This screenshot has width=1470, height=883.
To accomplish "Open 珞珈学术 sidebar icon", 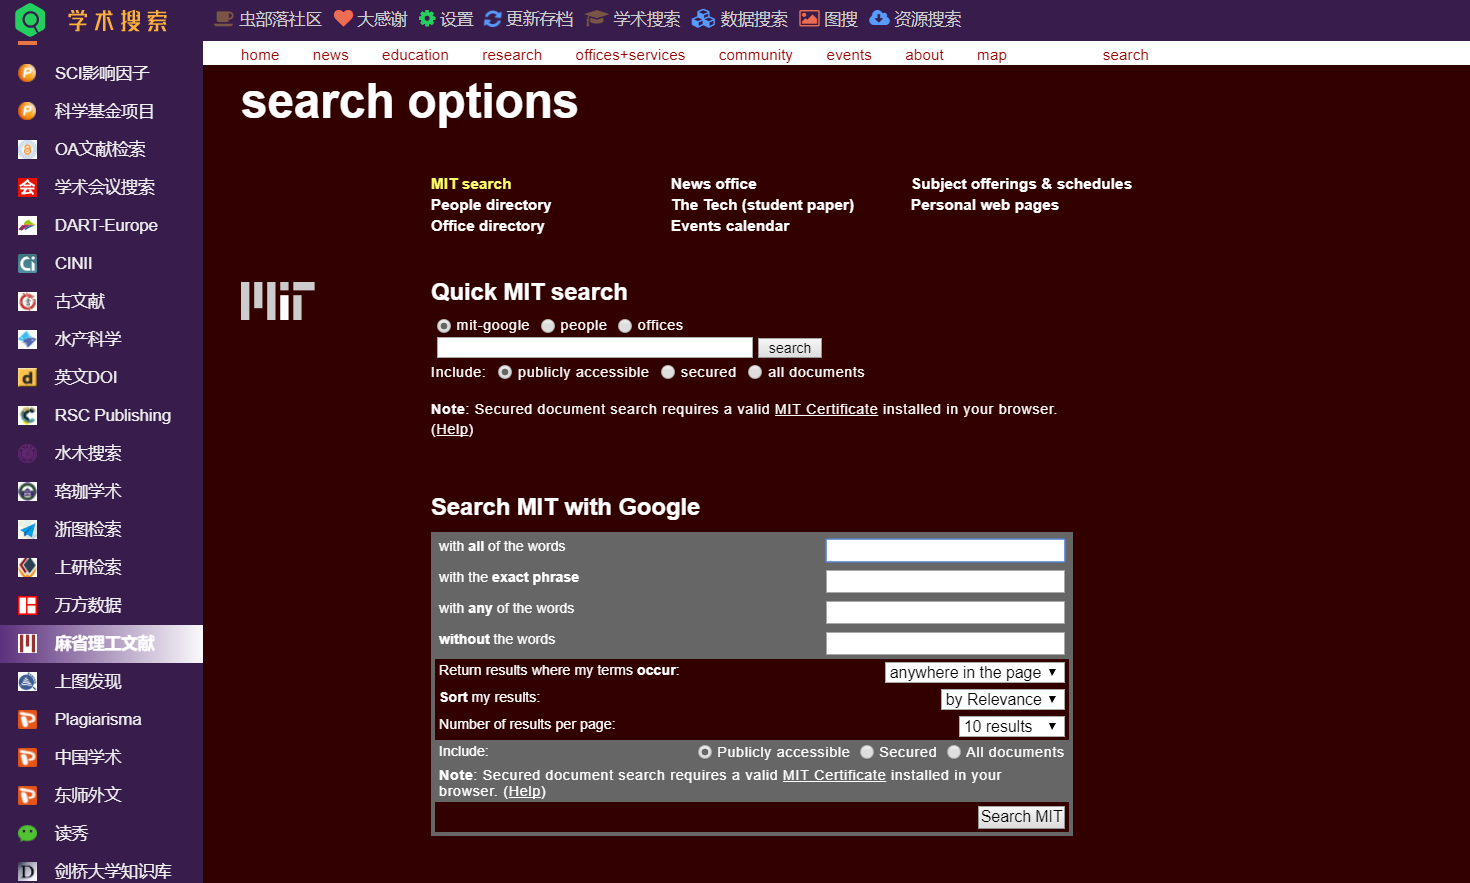I will click(28, 491).
